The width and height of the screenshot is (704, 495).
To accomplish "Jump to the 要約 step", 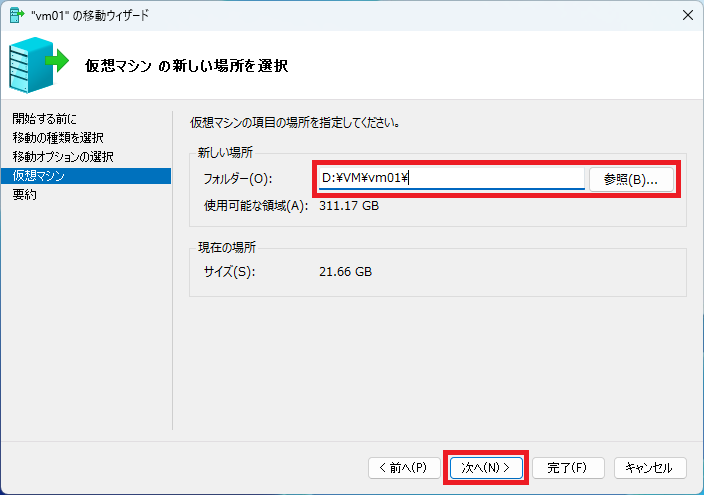I will point(25,194).
